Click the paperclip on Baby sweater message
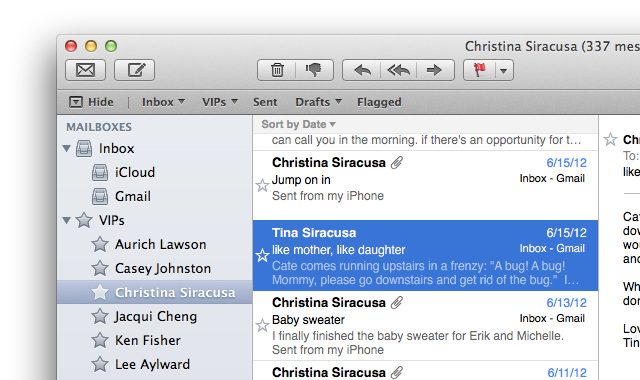 point(397,302)
